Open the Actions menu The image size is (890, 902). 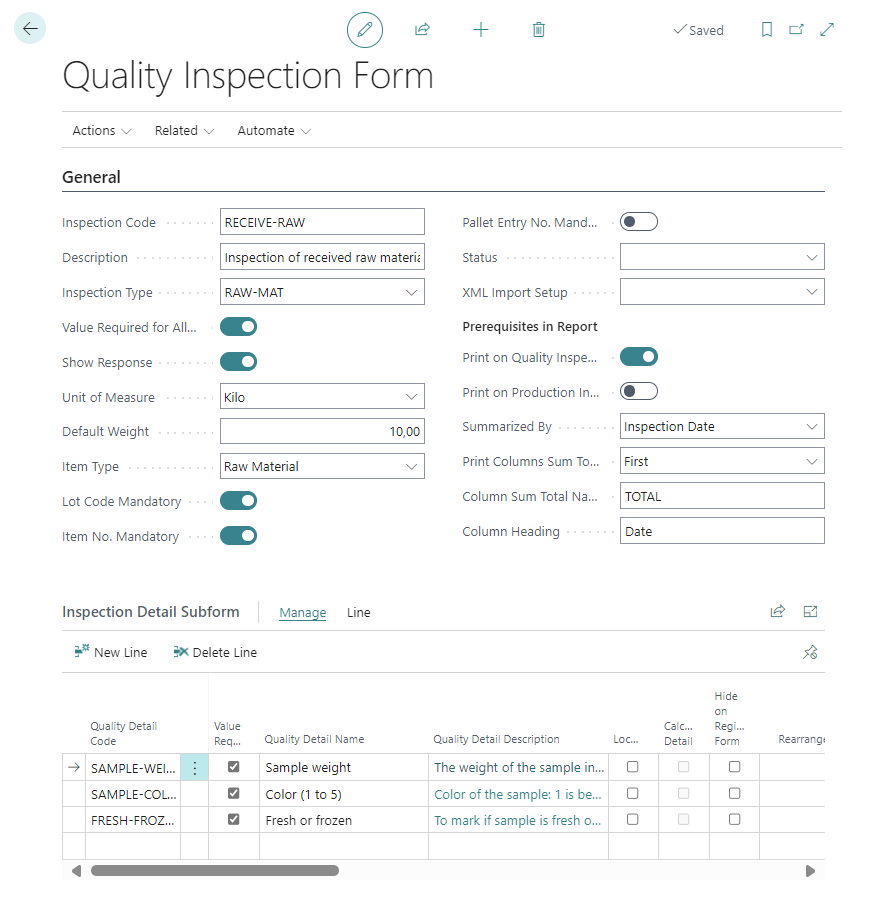click(x=101, y=131)
